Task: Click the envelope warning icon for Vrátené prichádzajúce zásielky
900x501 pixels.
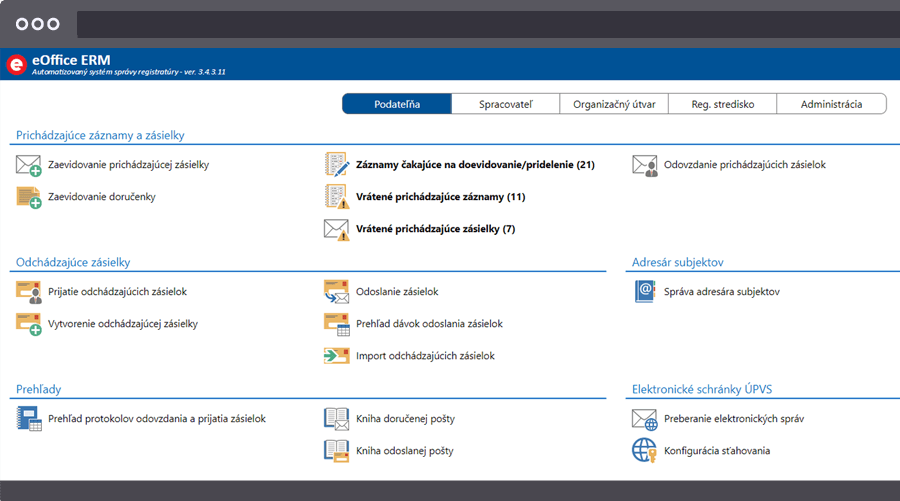Action: pyautogui.click(x=336, y=230)
